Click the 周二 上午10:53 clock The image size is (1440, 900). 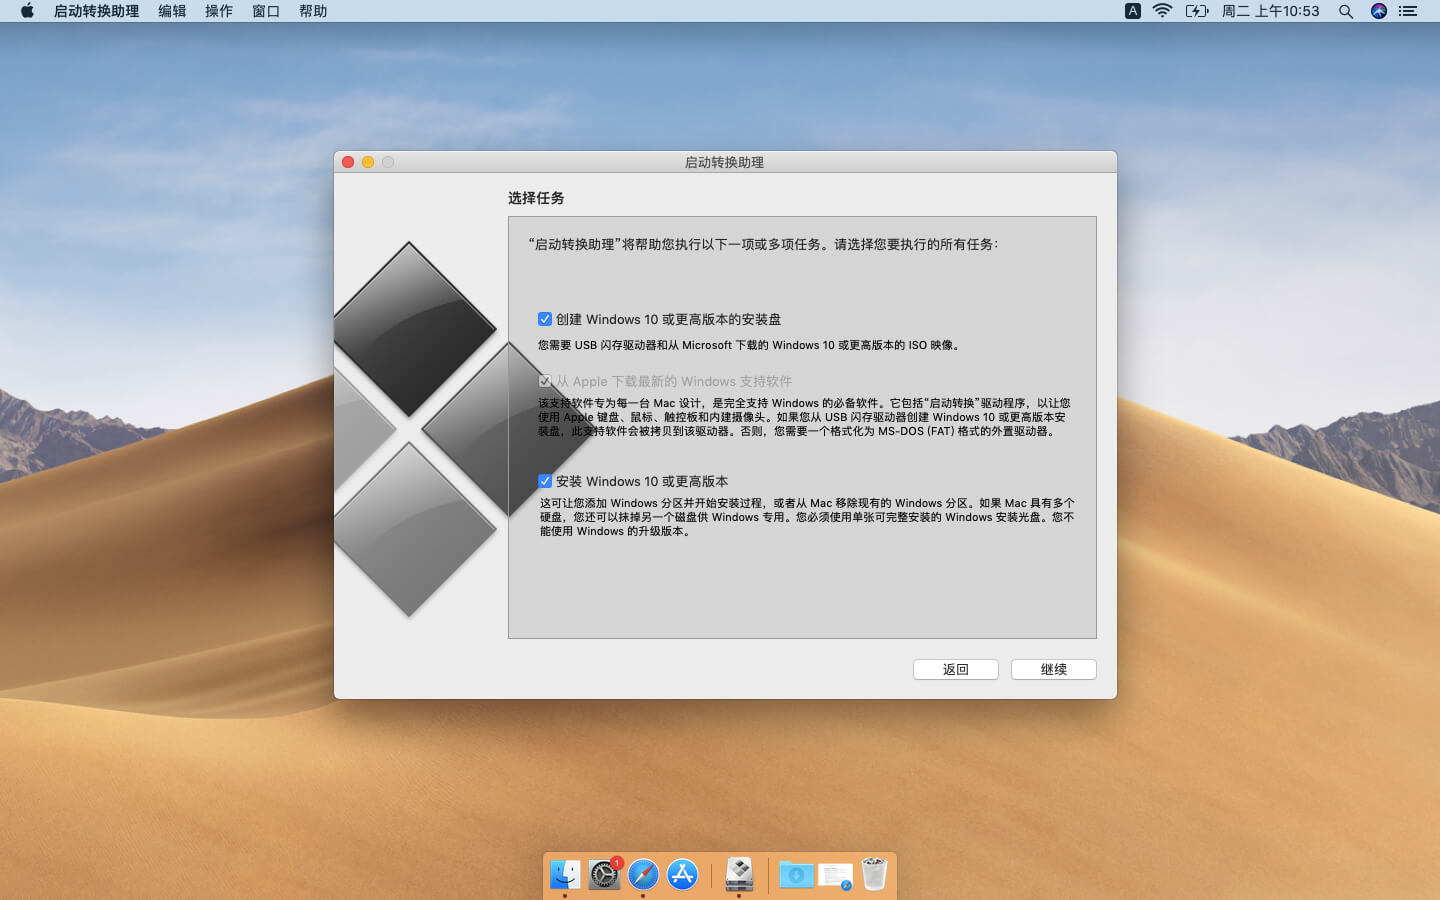[x=1271, y=11]
